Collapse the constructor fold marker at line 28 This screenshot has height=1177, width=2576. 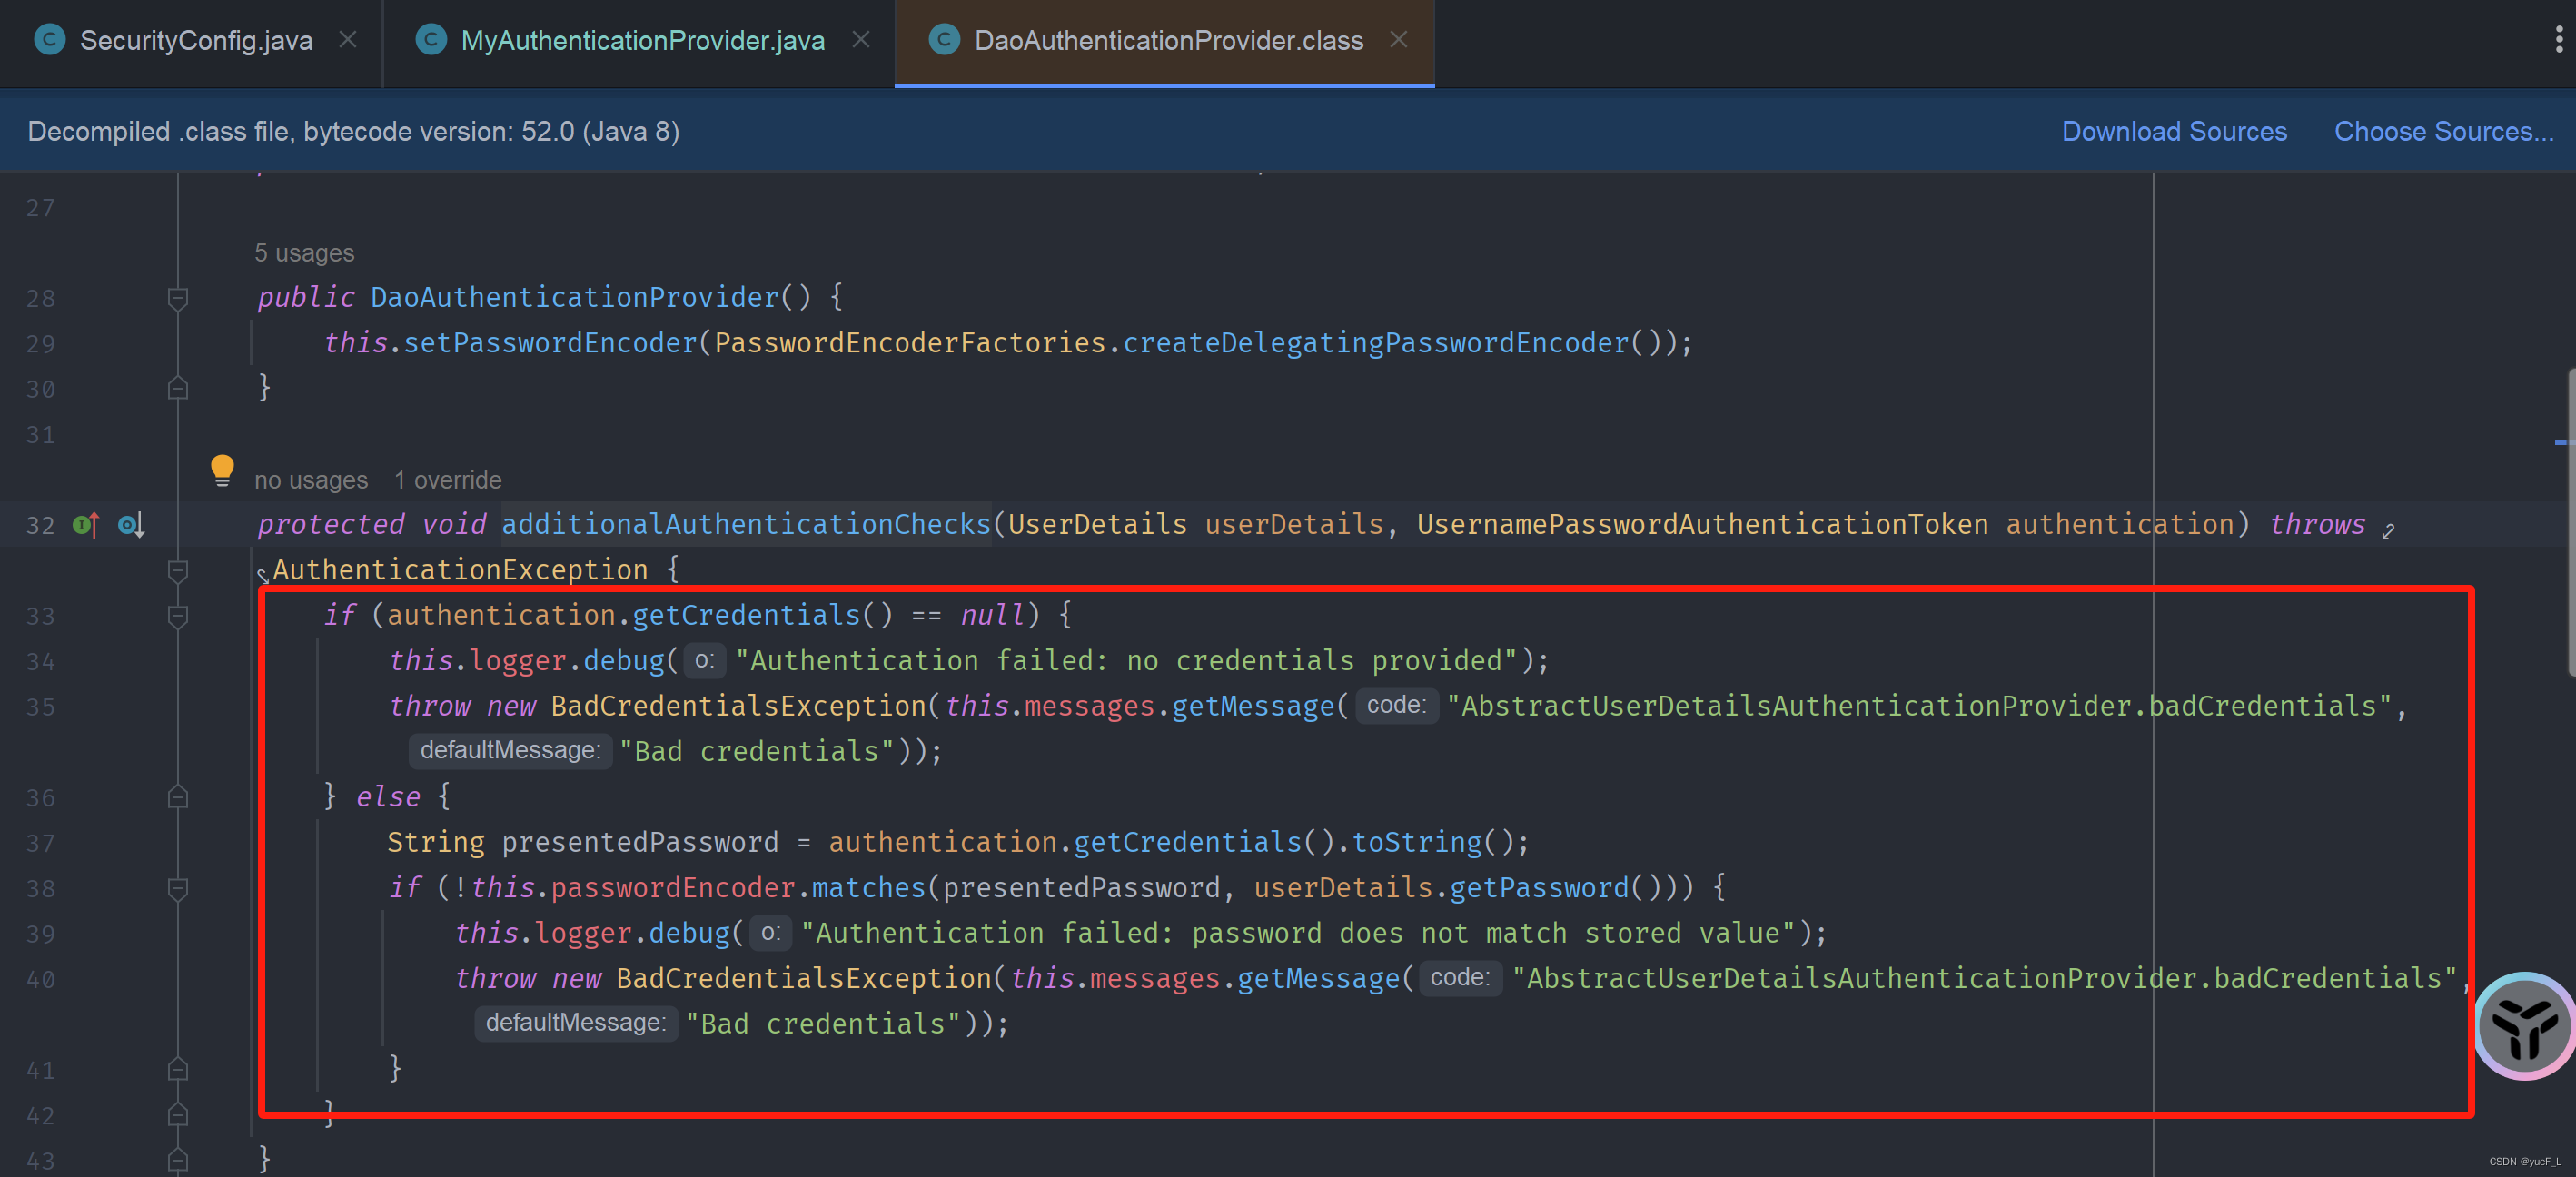(x=178, y=298)
